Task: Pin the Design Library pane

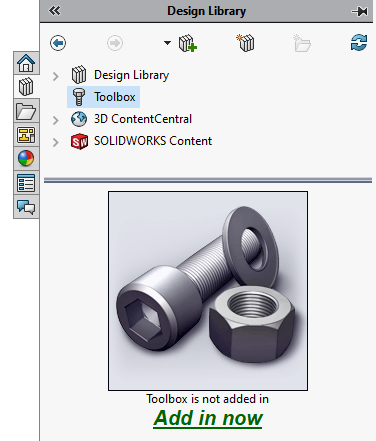Action: pyautogui.click(x=359, y=11)
